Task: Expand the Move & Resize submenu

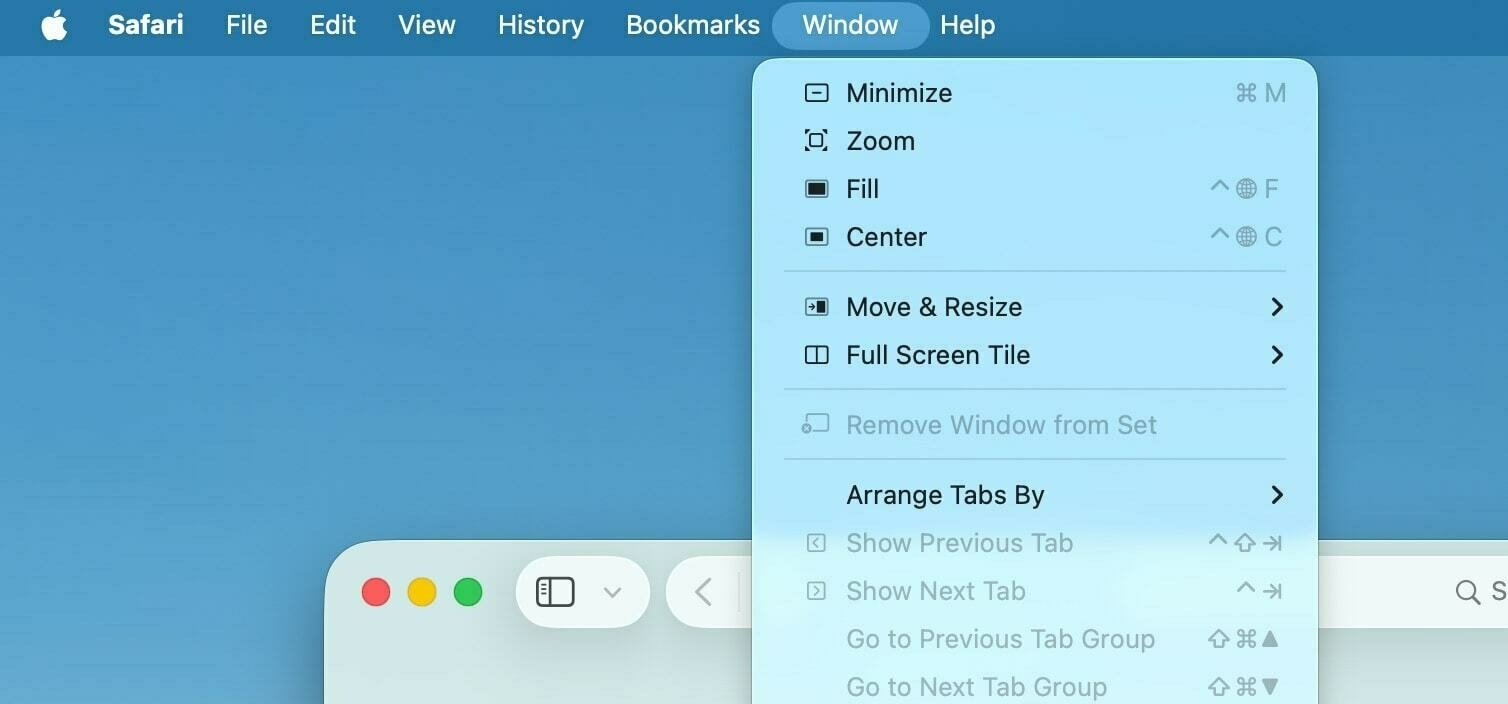Action: pos(1035,307)
